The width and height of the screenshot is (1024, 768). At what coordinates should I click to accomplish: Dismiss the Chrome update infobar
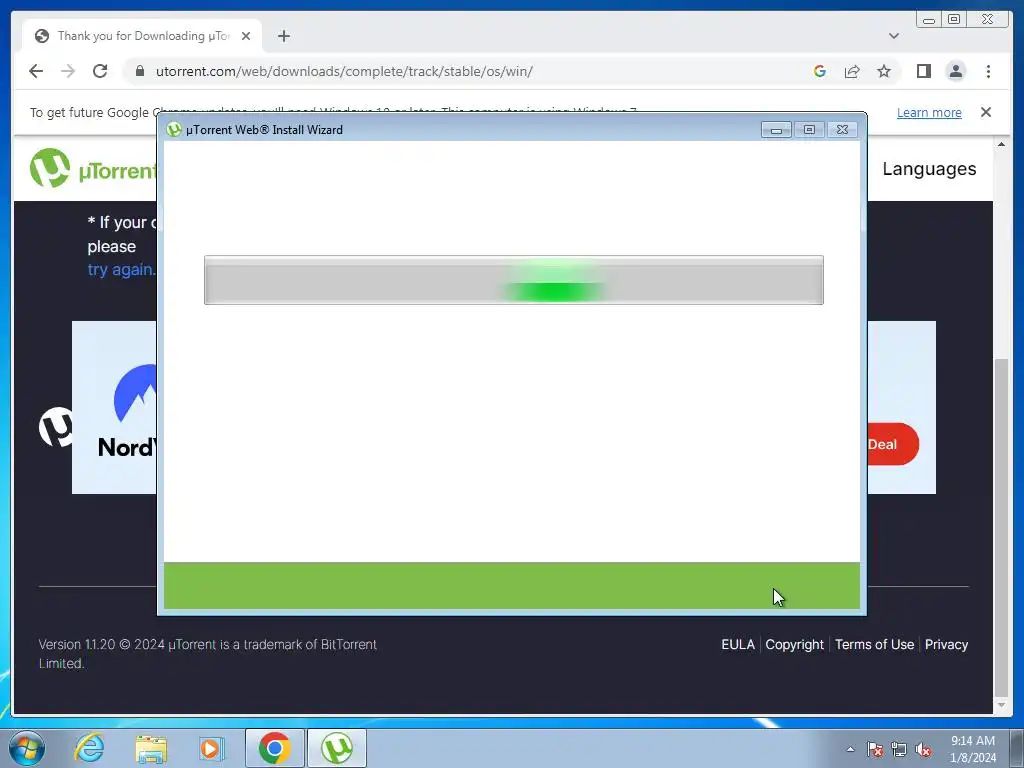(x=985, y=112)
